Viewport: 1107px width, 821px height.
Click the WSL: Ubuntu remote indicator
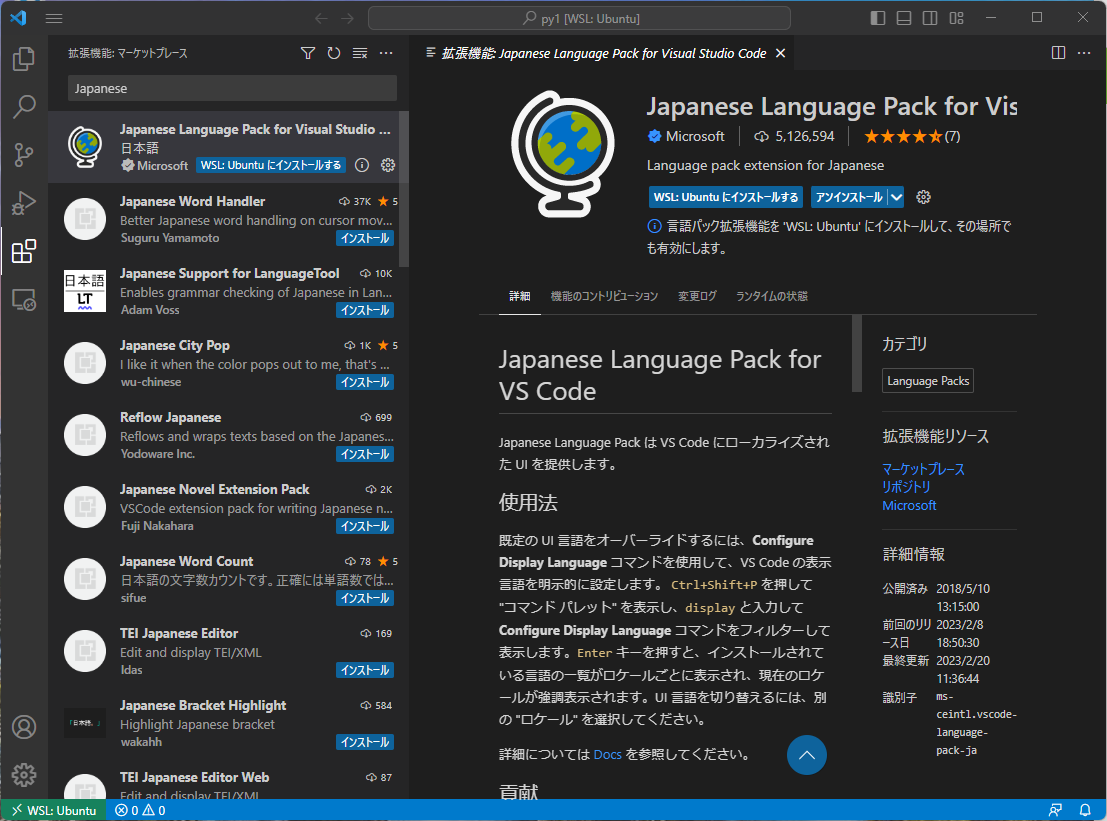coord(53,810)
